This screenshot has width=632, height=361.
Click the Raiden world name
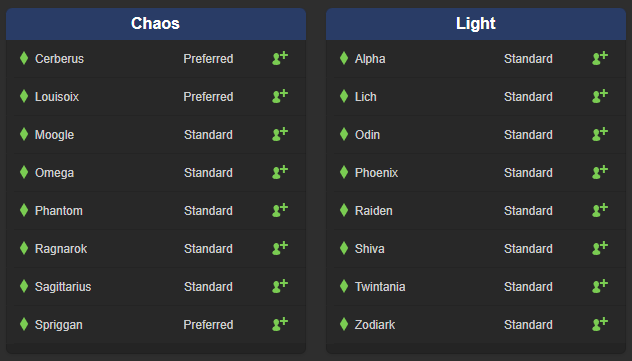click(374, 211)
